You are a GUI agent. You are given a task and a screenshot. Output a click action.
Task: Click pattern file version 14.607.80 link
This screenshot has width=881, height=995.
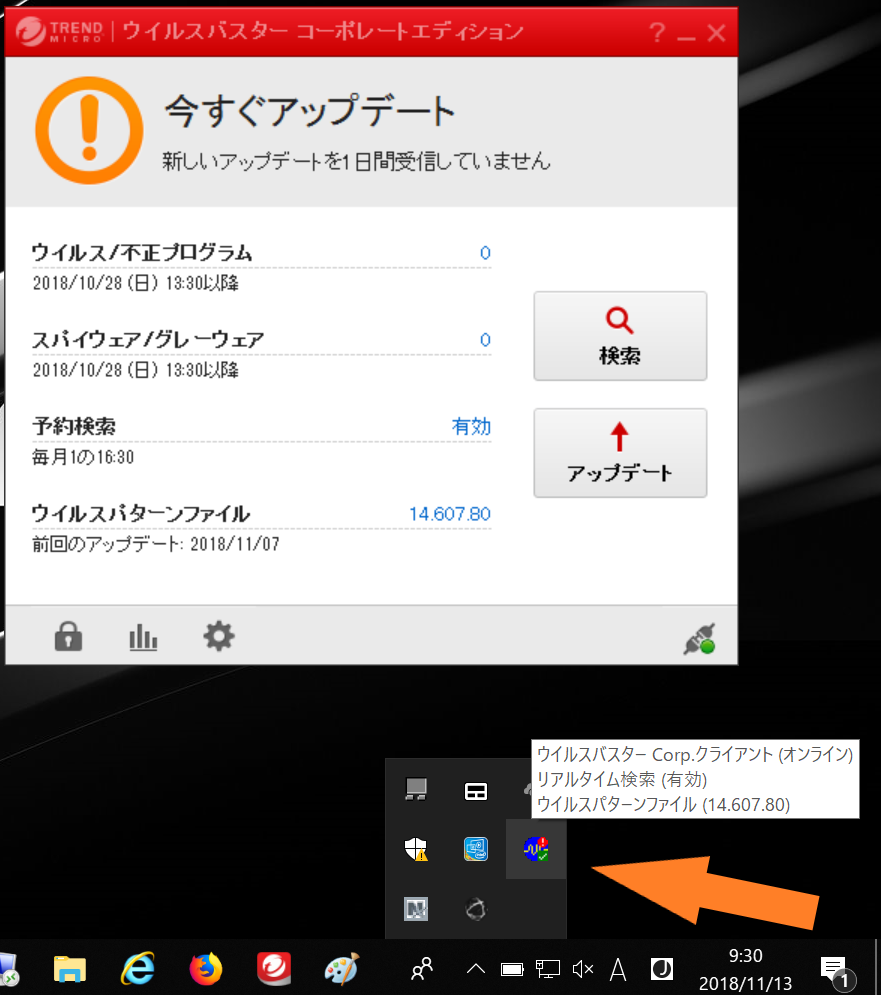[x=450, y=514]
